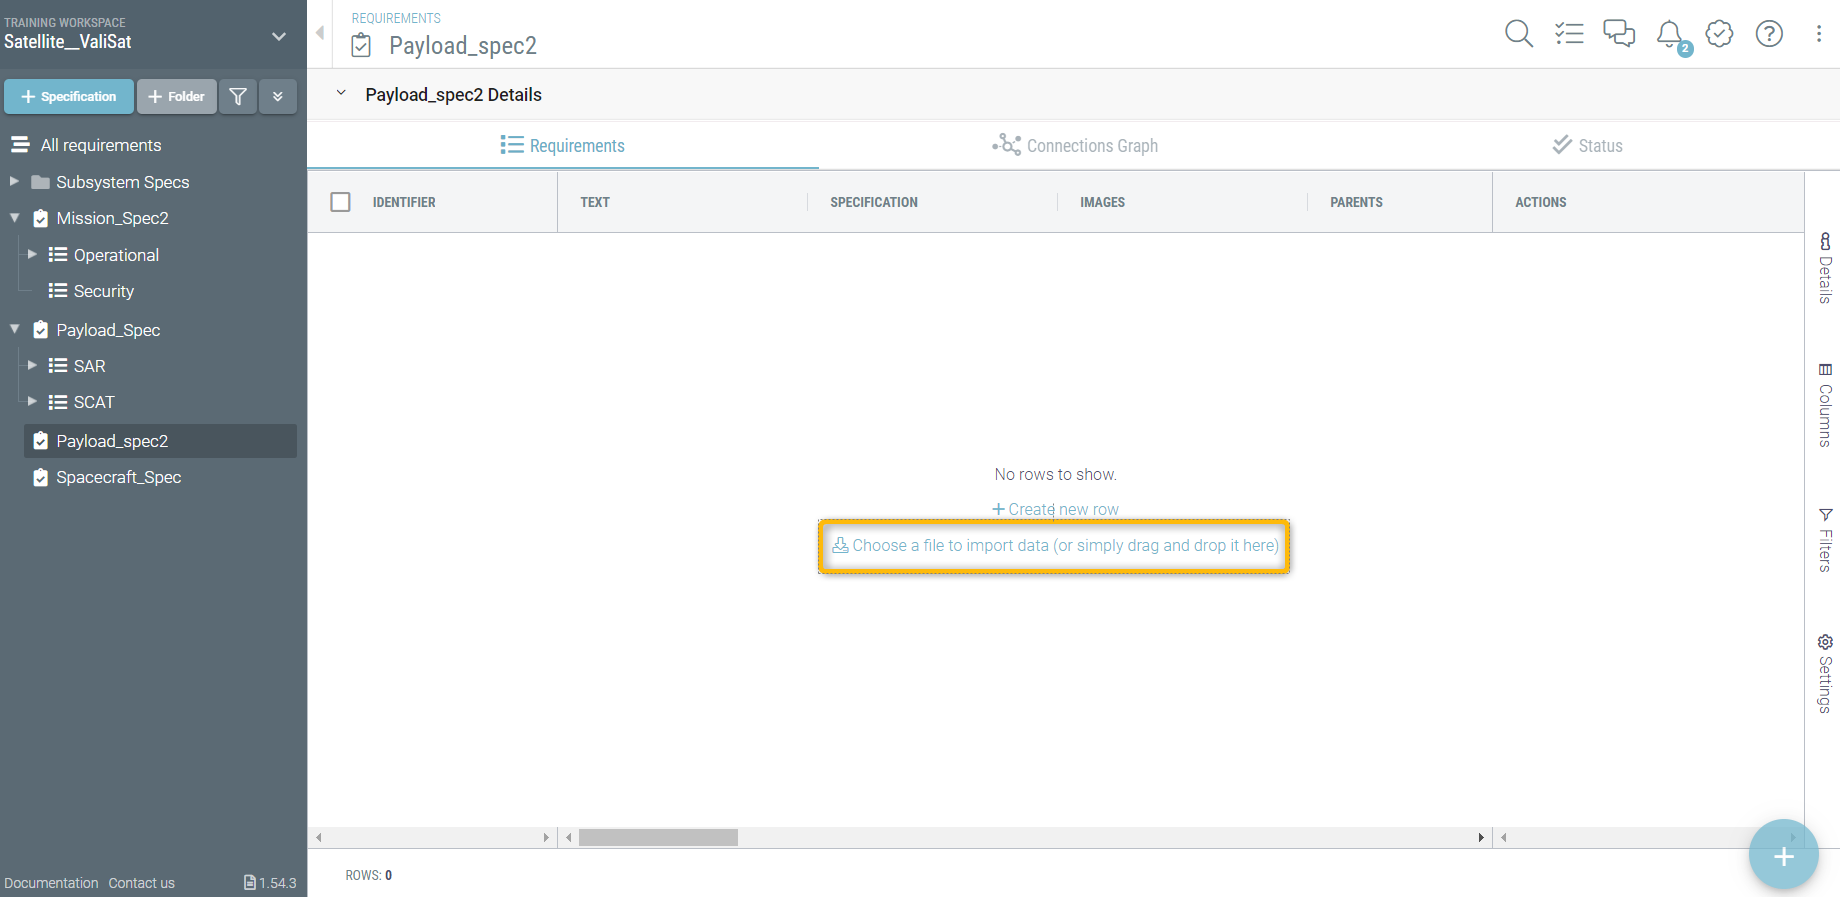
Task: Switch to the Connections Graph tab
Action: click(x=1075, y=145)
